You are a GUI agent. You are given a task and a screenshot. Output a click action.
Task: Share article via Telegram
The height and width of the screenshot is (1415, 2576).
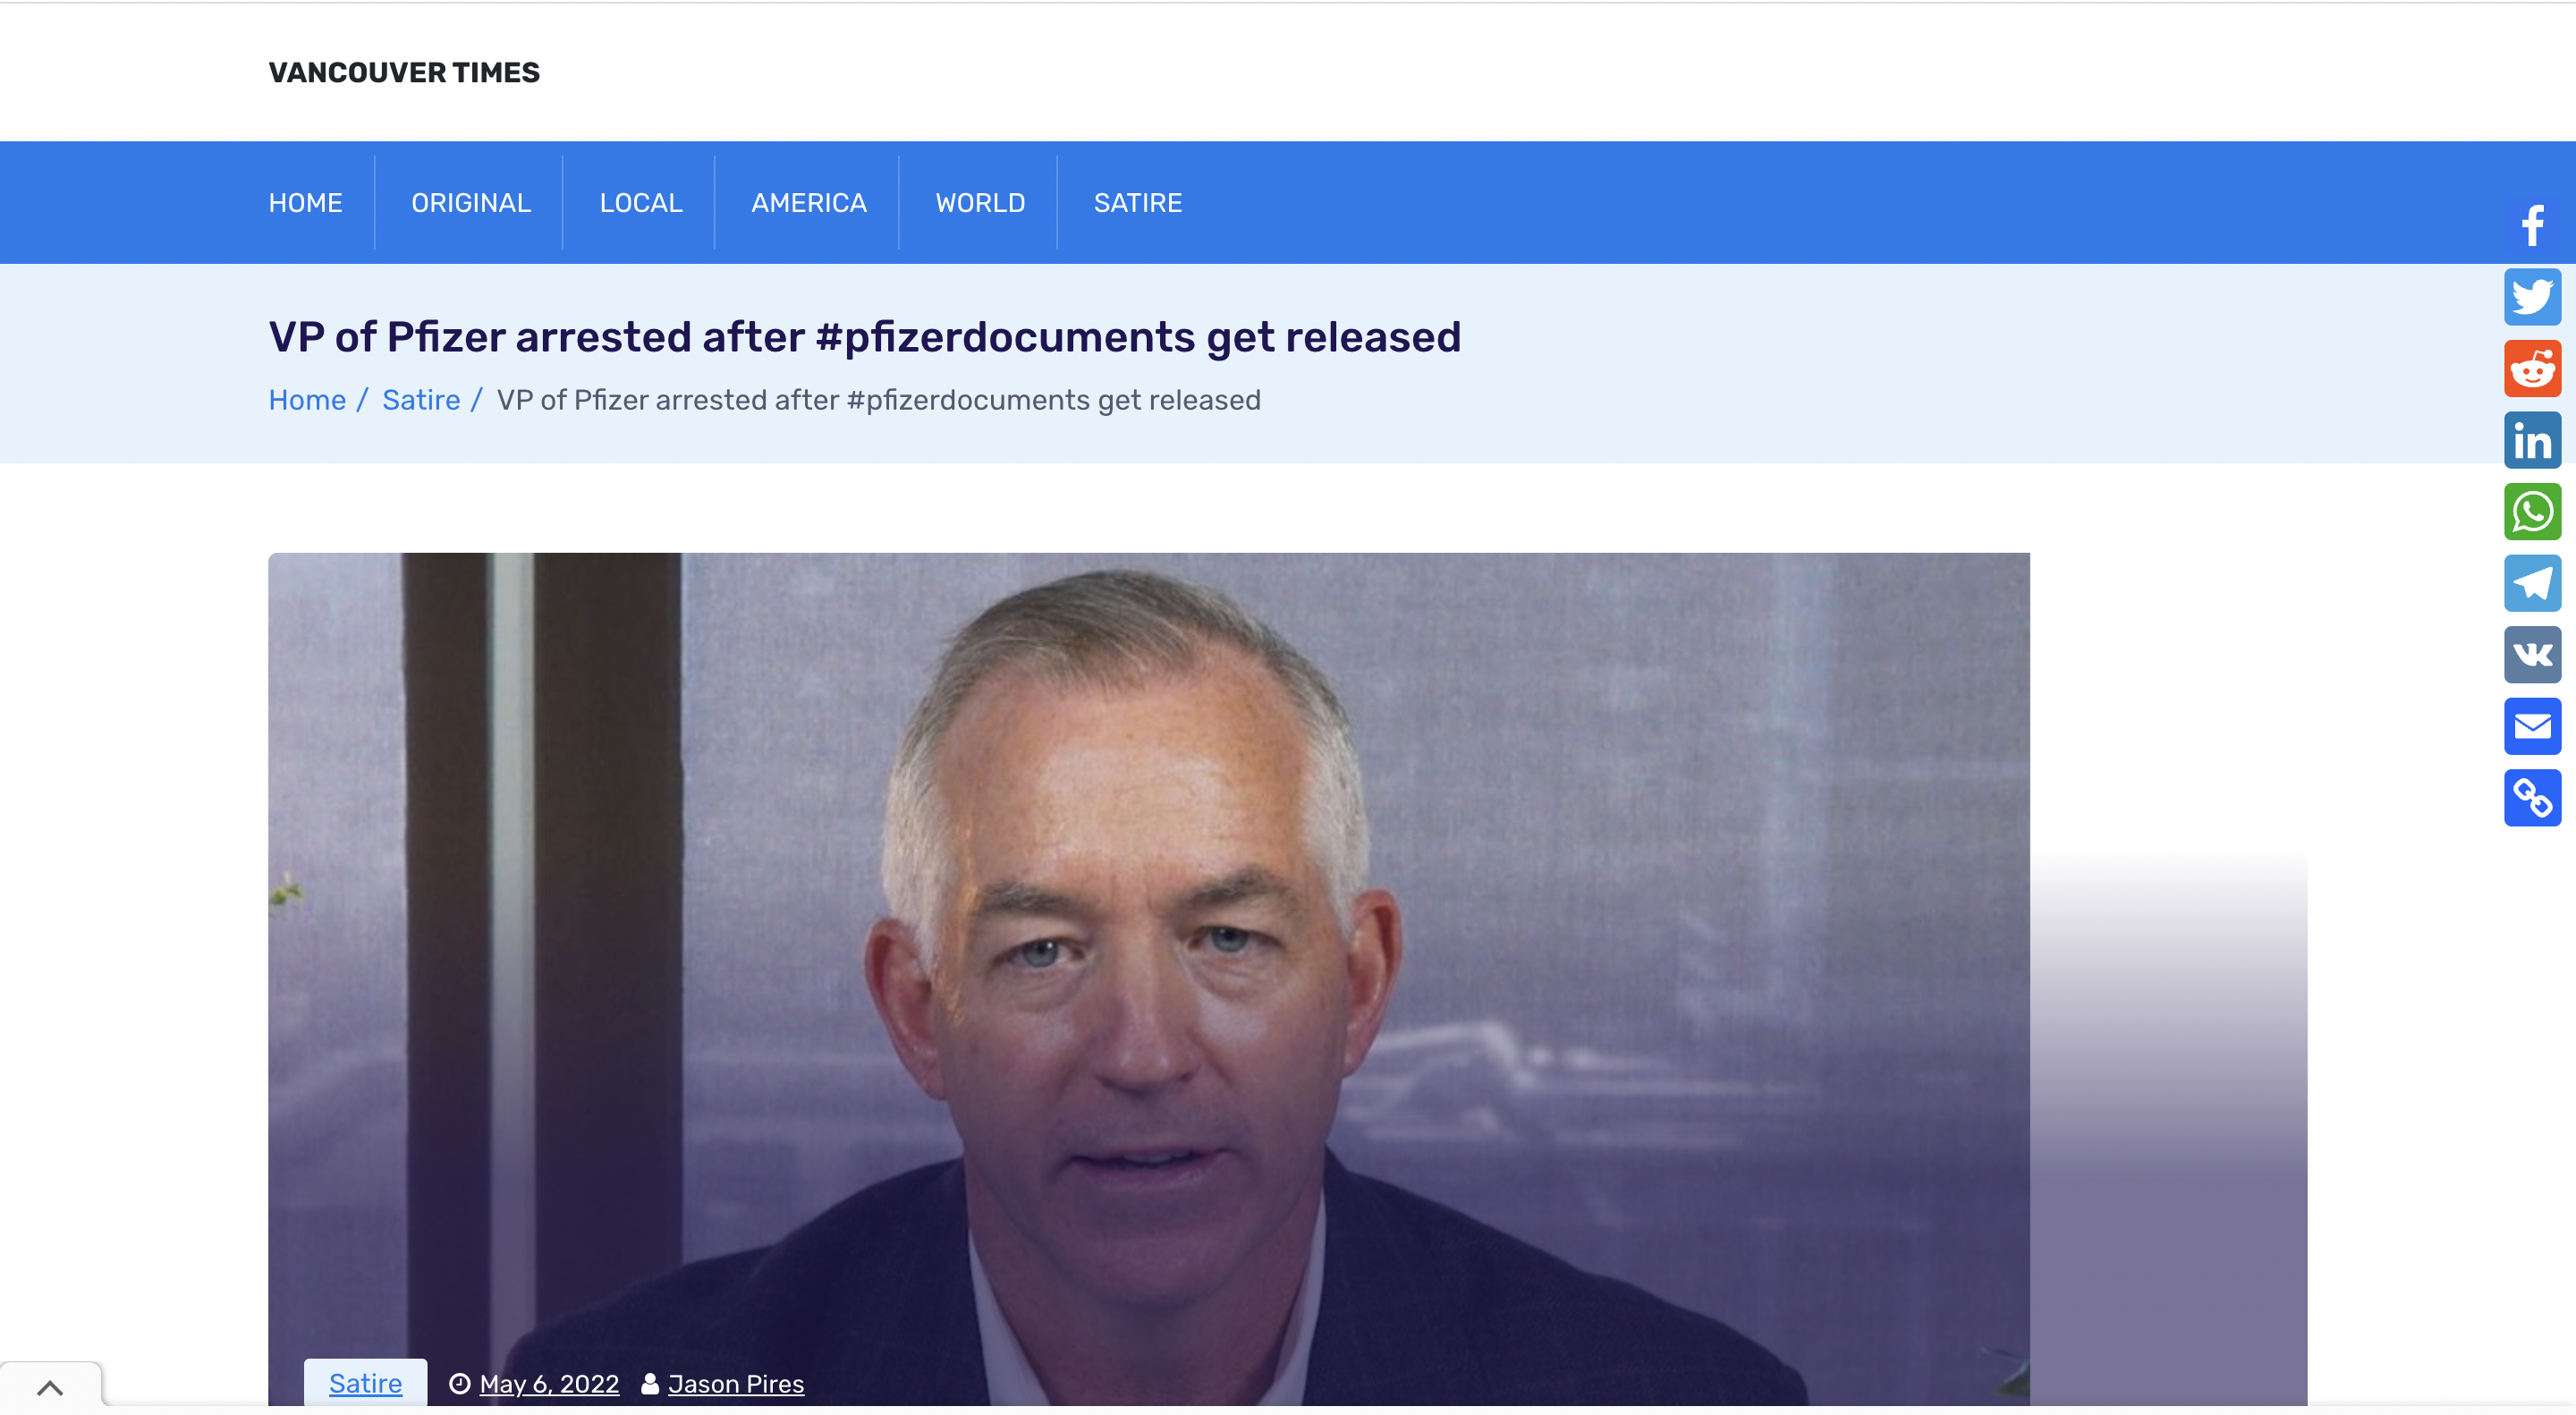tap(2532, 583)
